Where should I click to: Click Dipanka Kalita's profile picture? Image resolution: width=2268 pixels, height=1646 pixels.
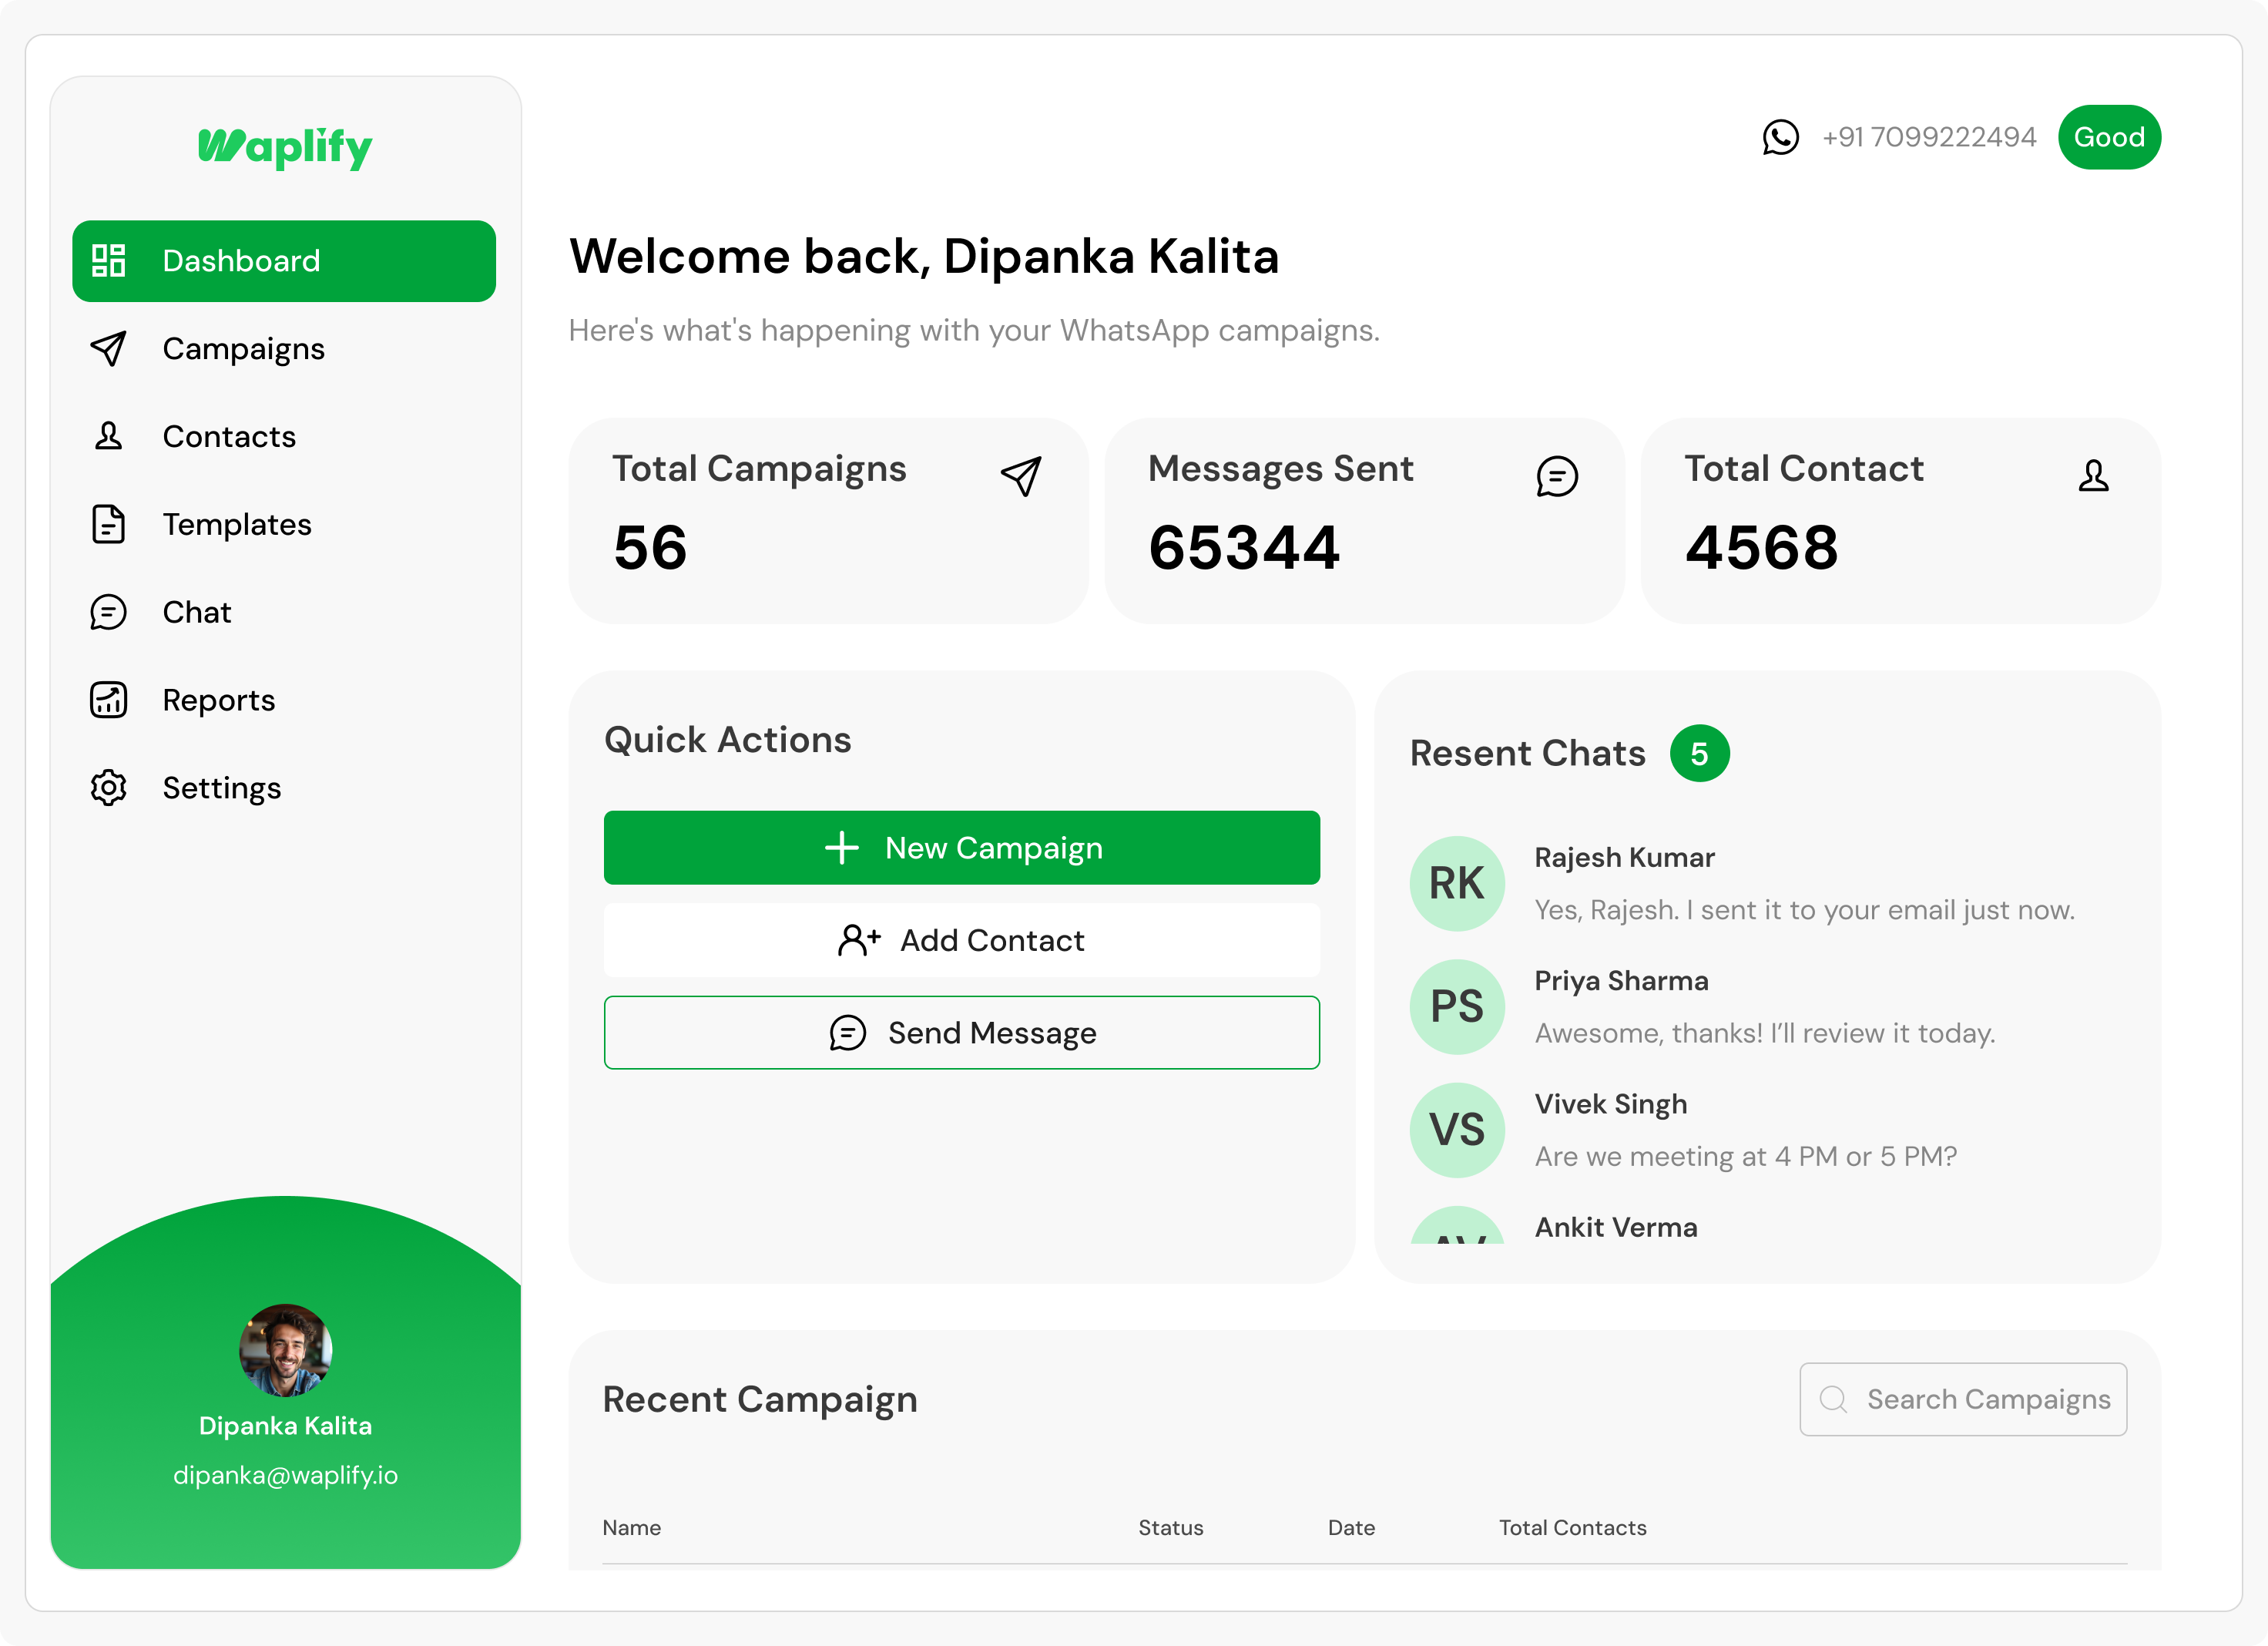(286, 1351)
